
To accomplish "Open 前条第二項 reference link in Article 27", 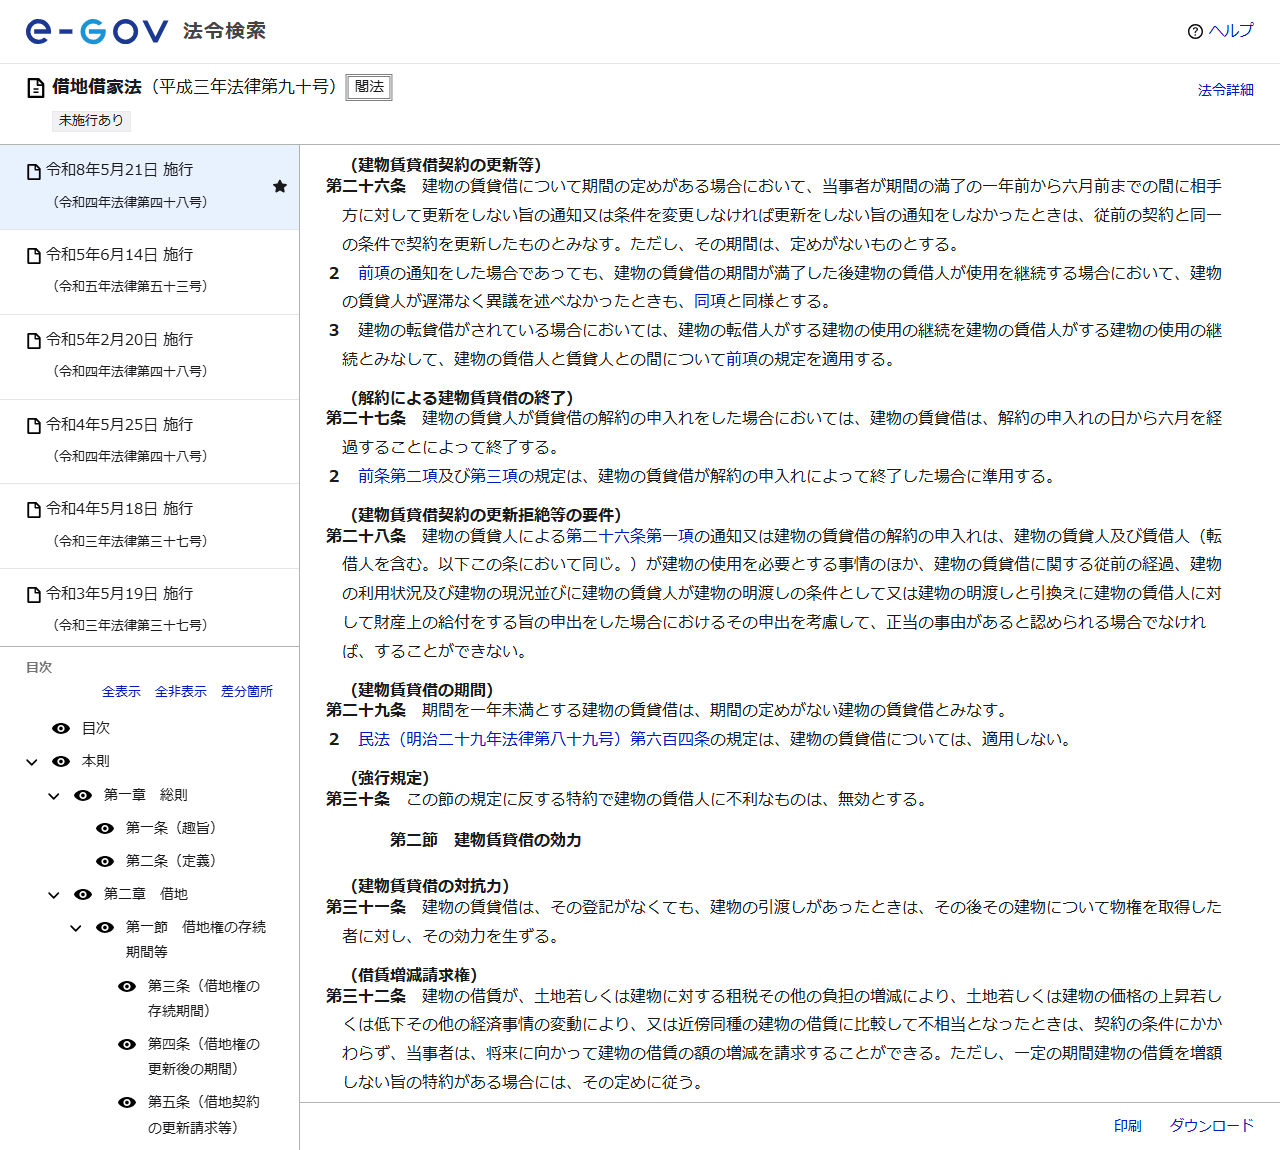I will pos(398,476).
